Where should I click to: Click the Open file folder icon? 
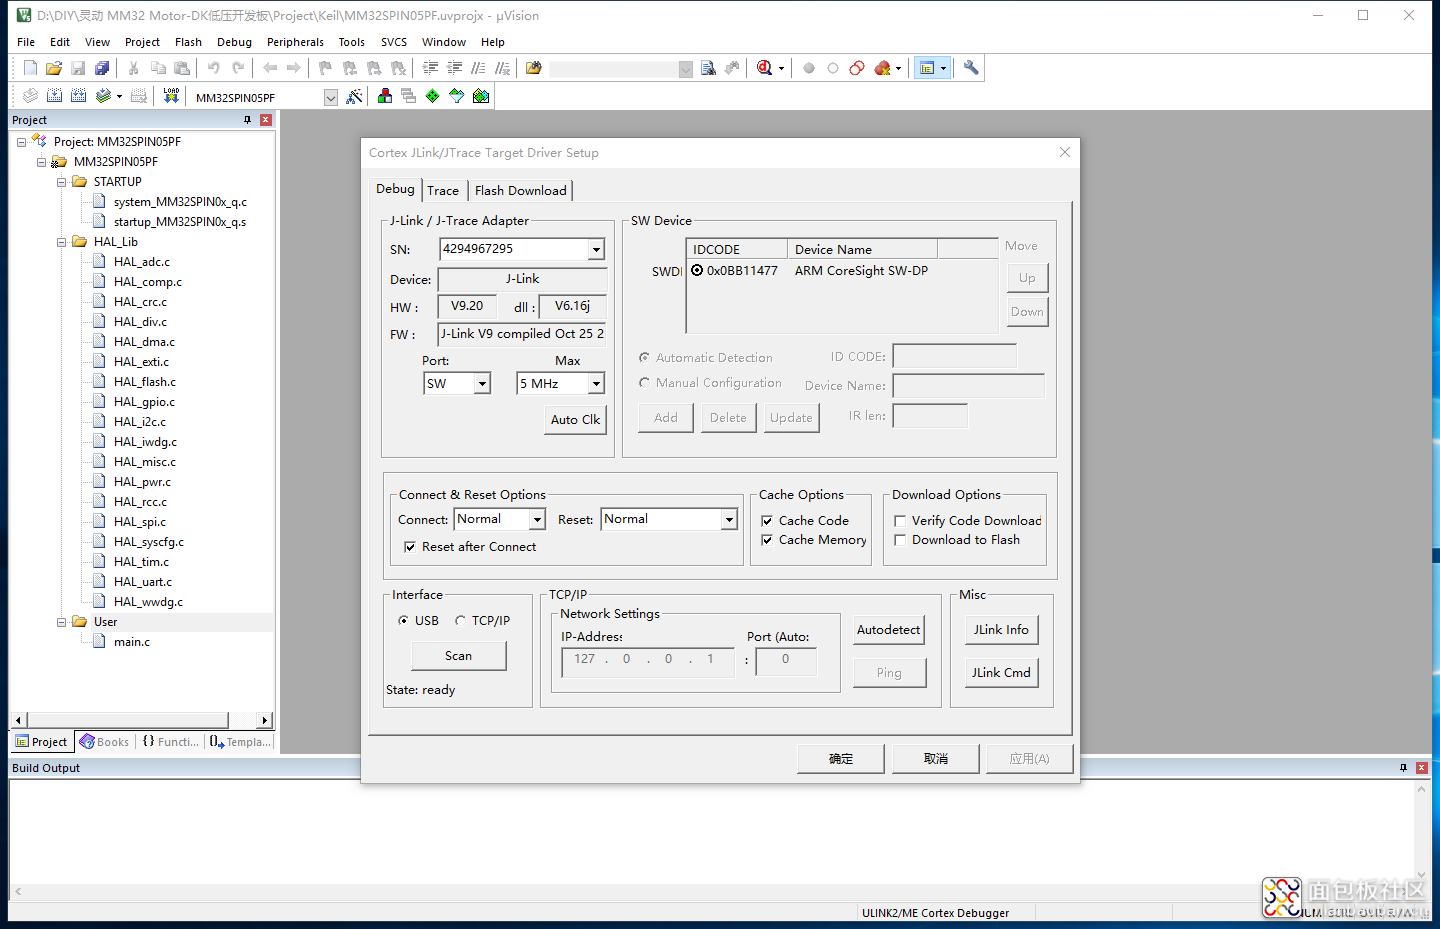click(x=54, y=68)
